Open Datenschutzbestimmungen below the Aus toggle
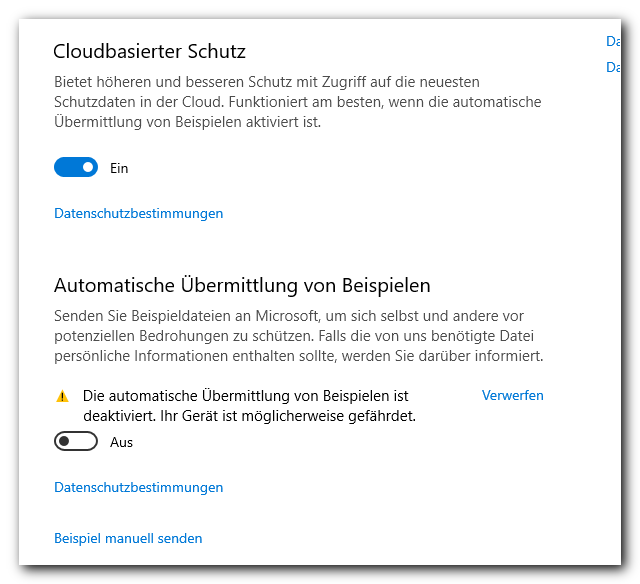Screen dimensions: 640x584 [x=138, y=487]
